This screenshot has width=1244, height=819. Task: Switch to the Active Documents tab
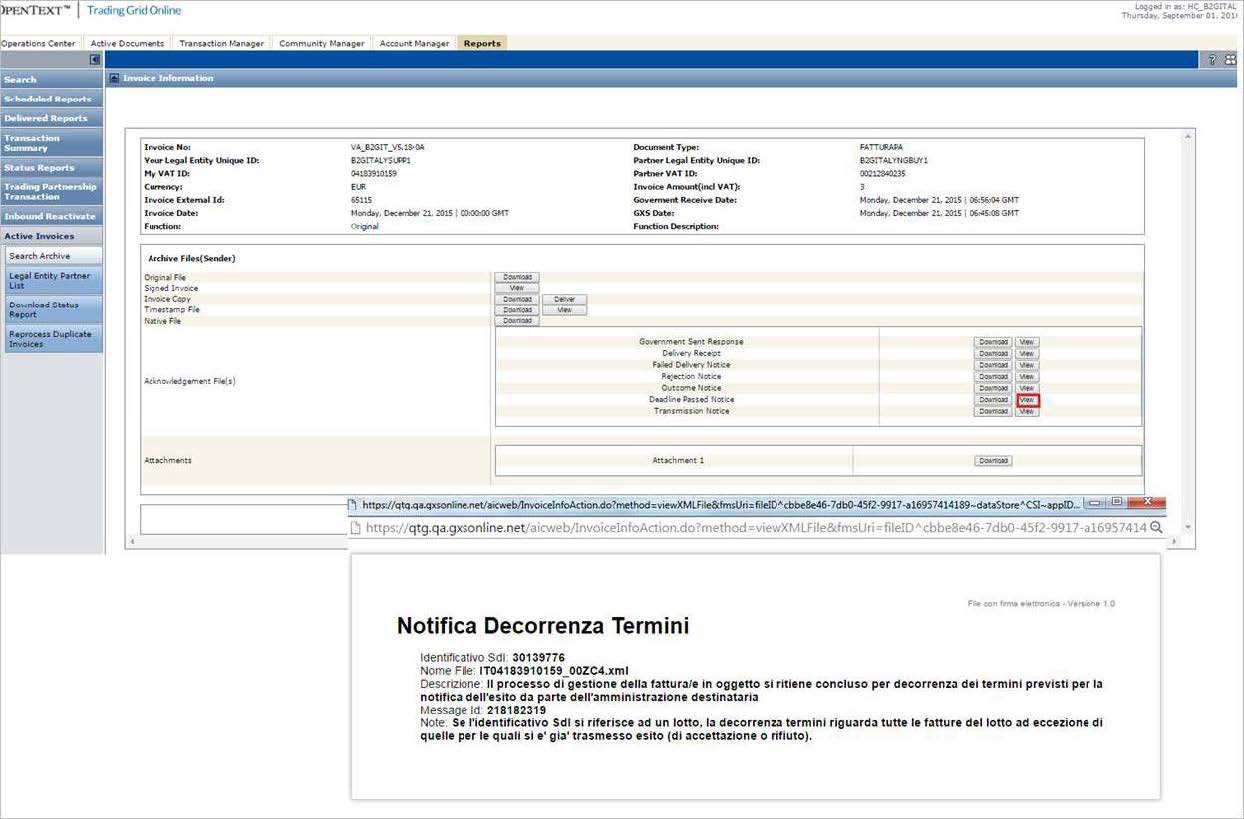pyautogui.click(x=127, y=43)
